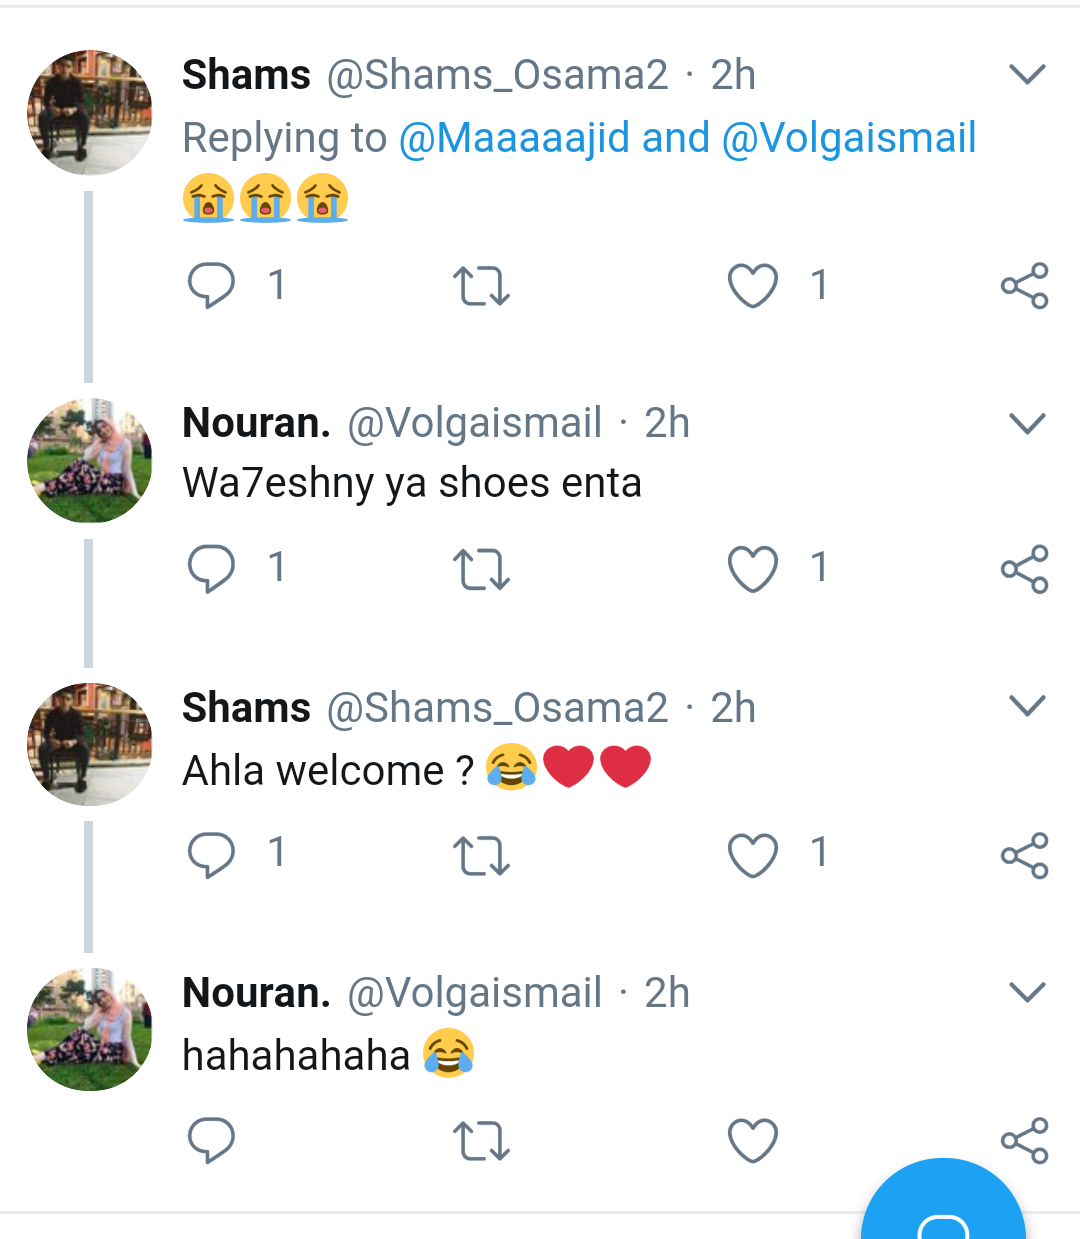The image size is (1080, 1239).
Task: Retweet Nouran's 'hahahahaha' tweet
Action: click(x=481, y=1141)
